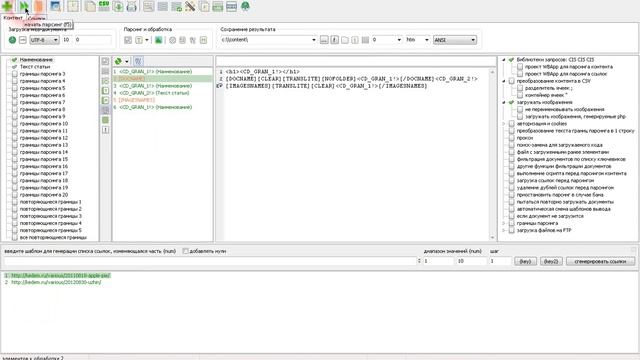
Task: Click the H icon in Парсинг и обработка
Action: pos(203,40)
